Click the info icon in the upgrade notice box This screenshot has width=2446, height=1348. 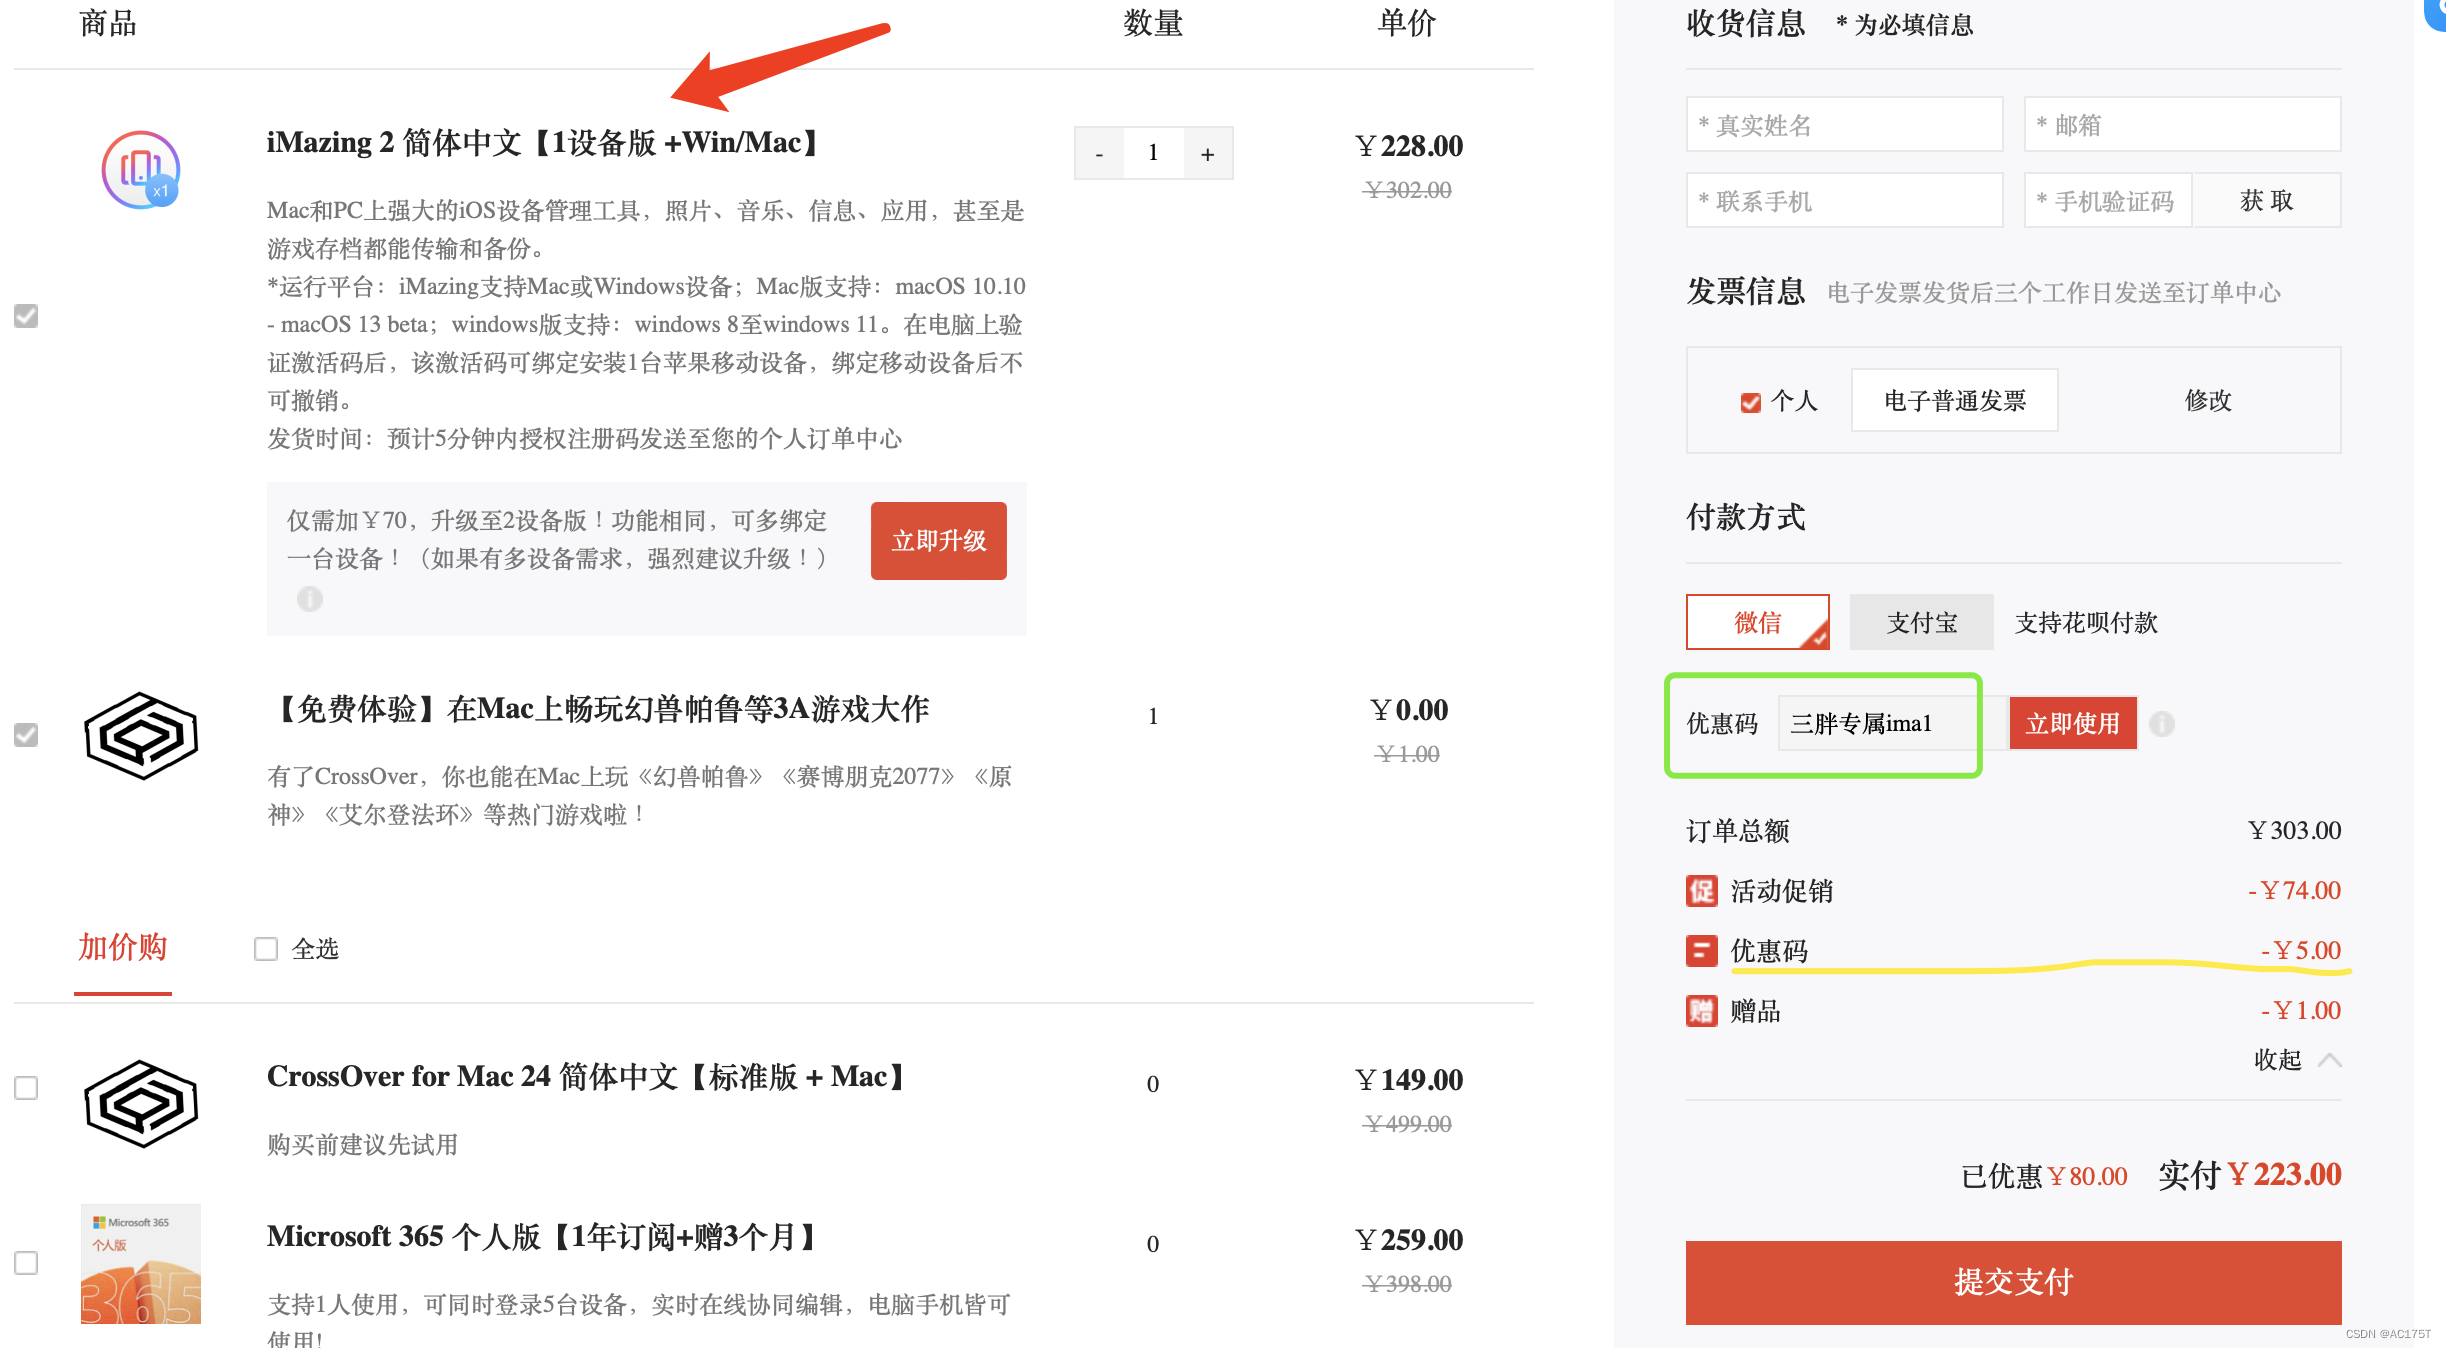(x=310, y=599)
